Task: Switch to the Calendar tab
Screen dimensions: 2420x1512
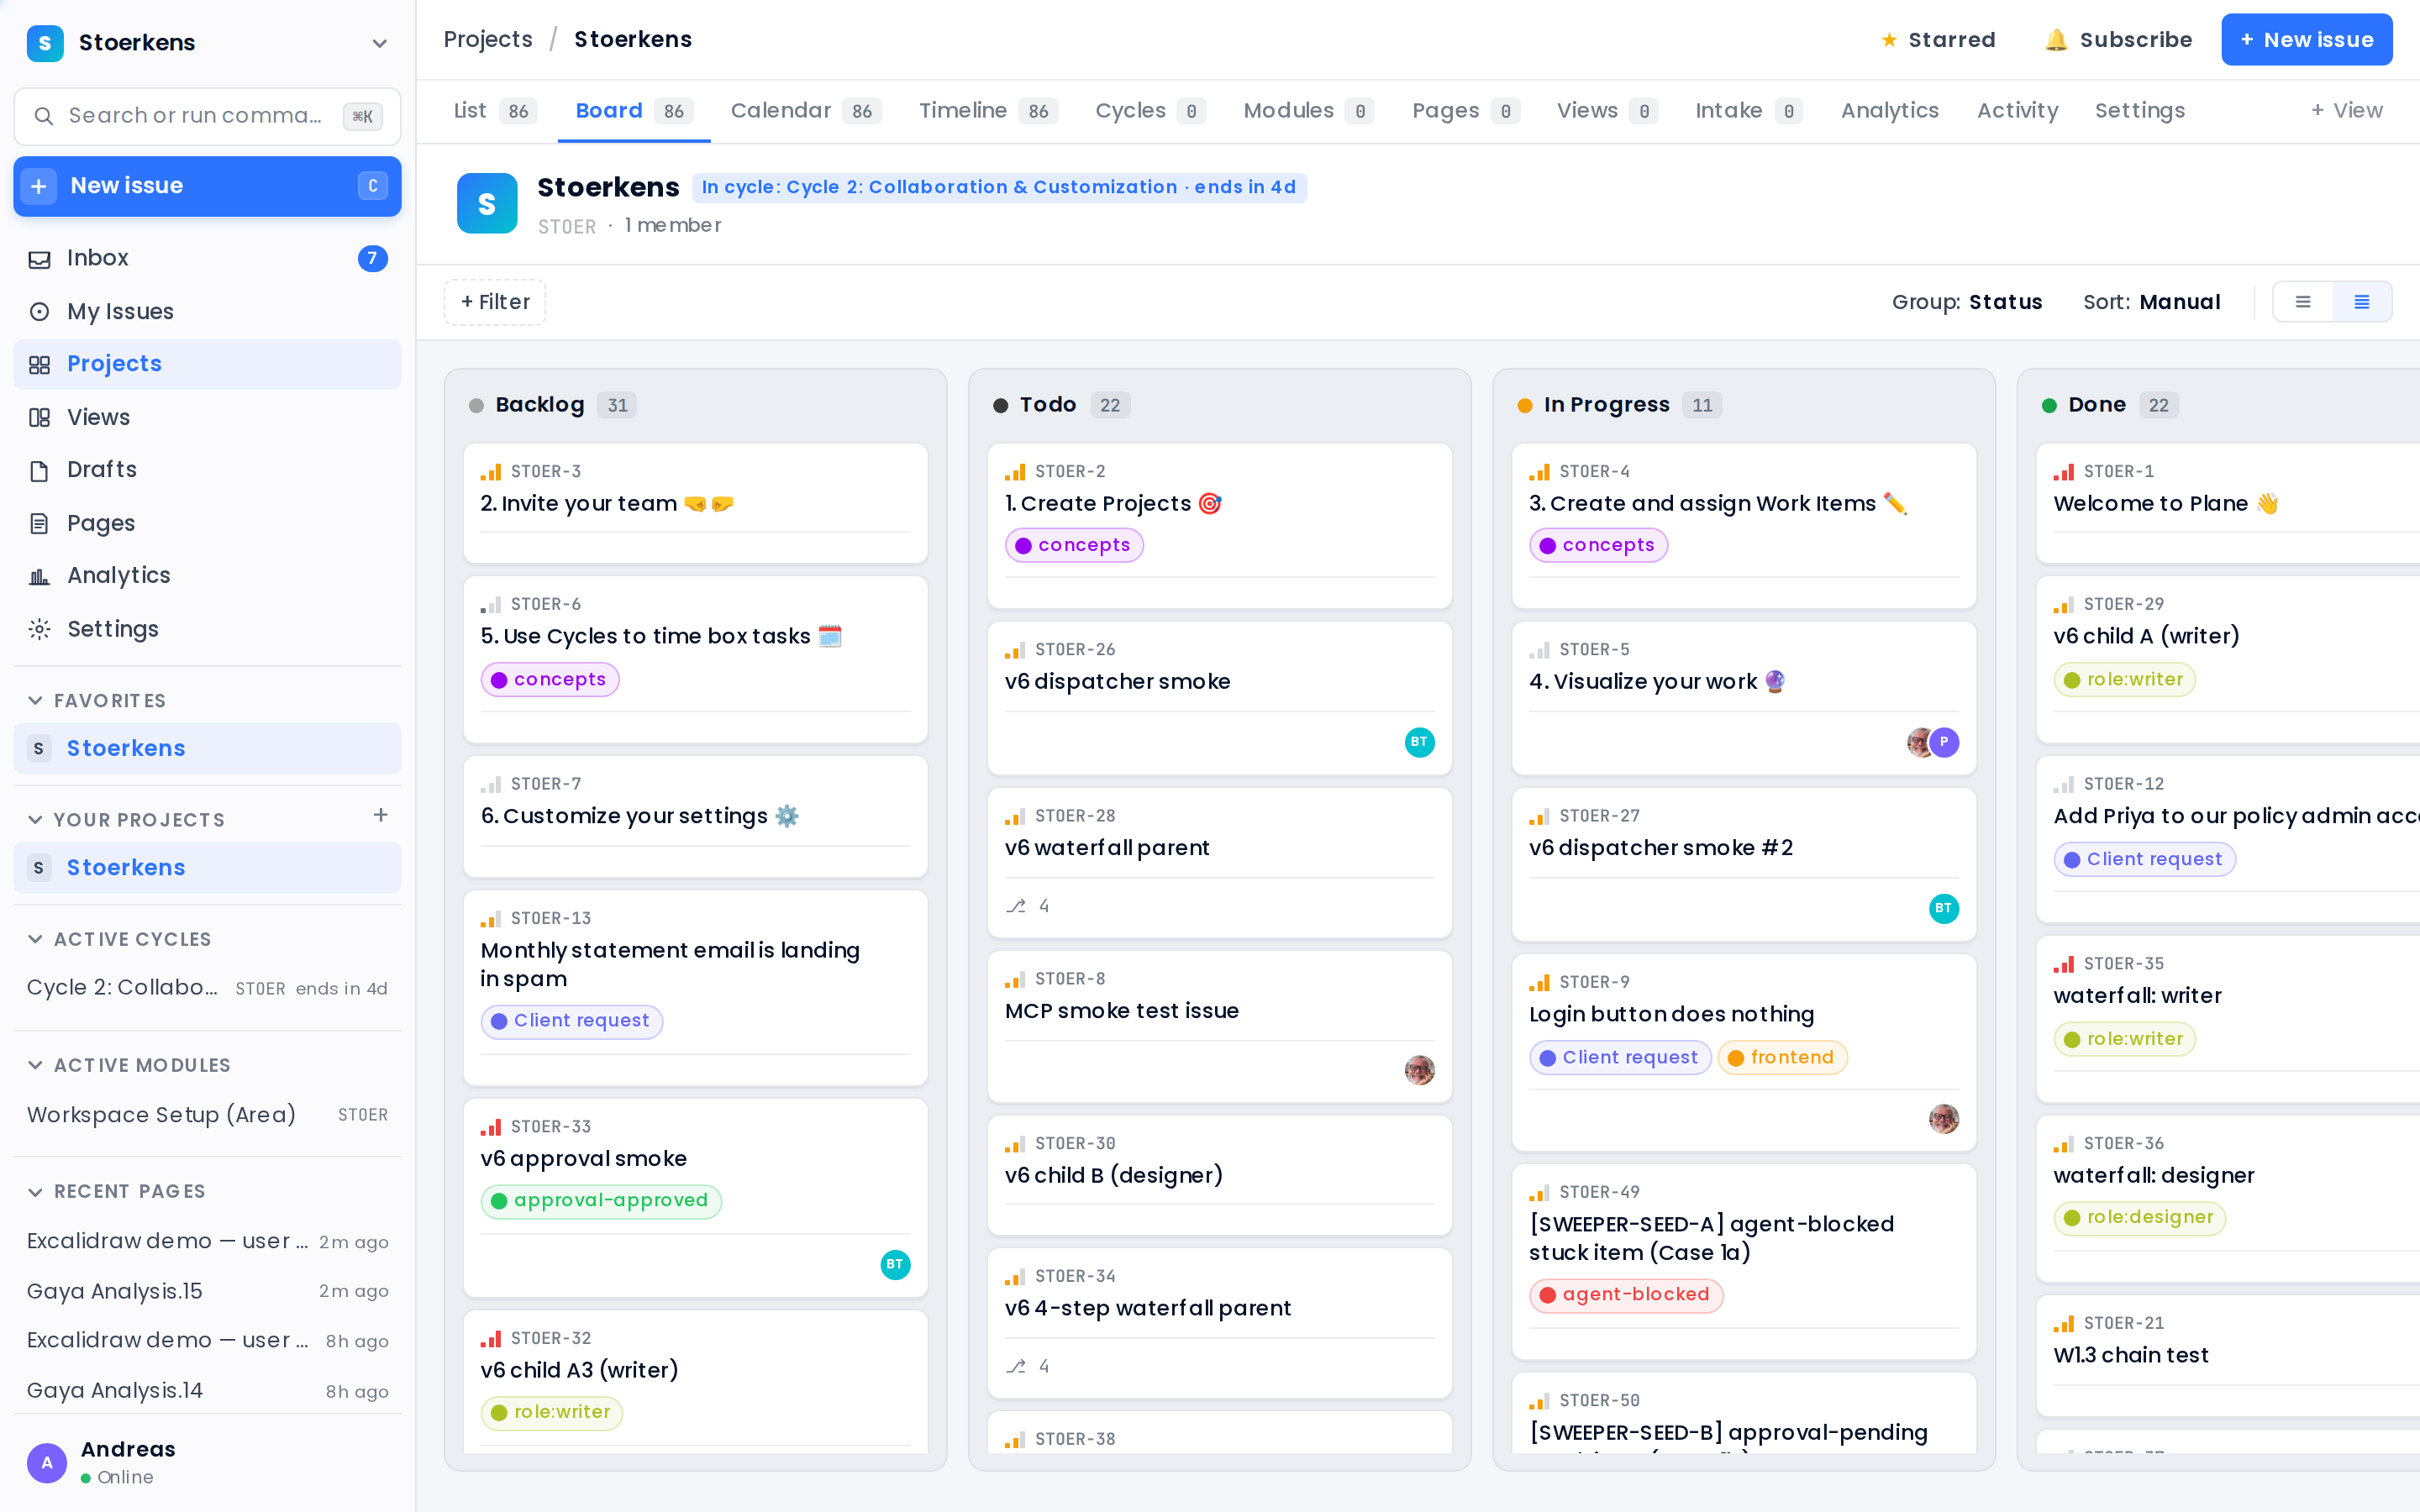Action: [x=805, y=111]
